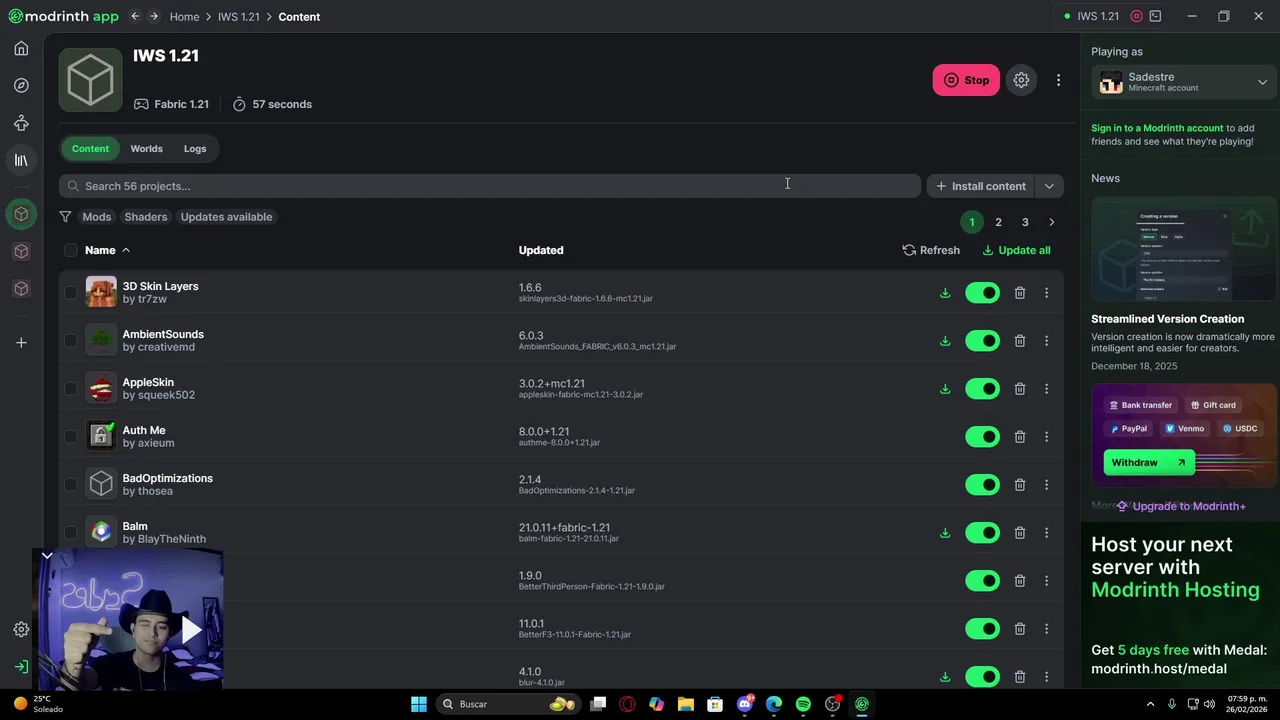Disable the 3D Skin Layers mod toggle
Image resolution: width=1280 pixels, height=720 pixels.
pyautogui.click(x=982, y=293)
